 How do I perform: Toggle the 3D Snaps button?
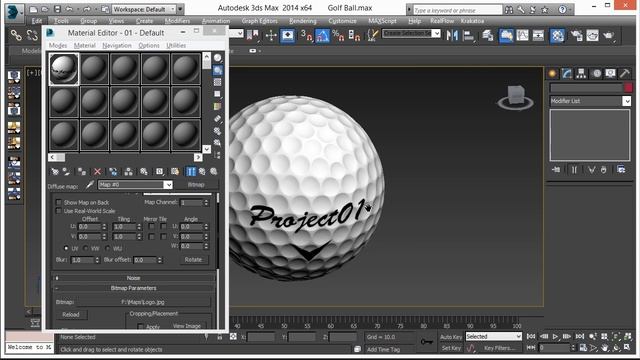[306, 36]
